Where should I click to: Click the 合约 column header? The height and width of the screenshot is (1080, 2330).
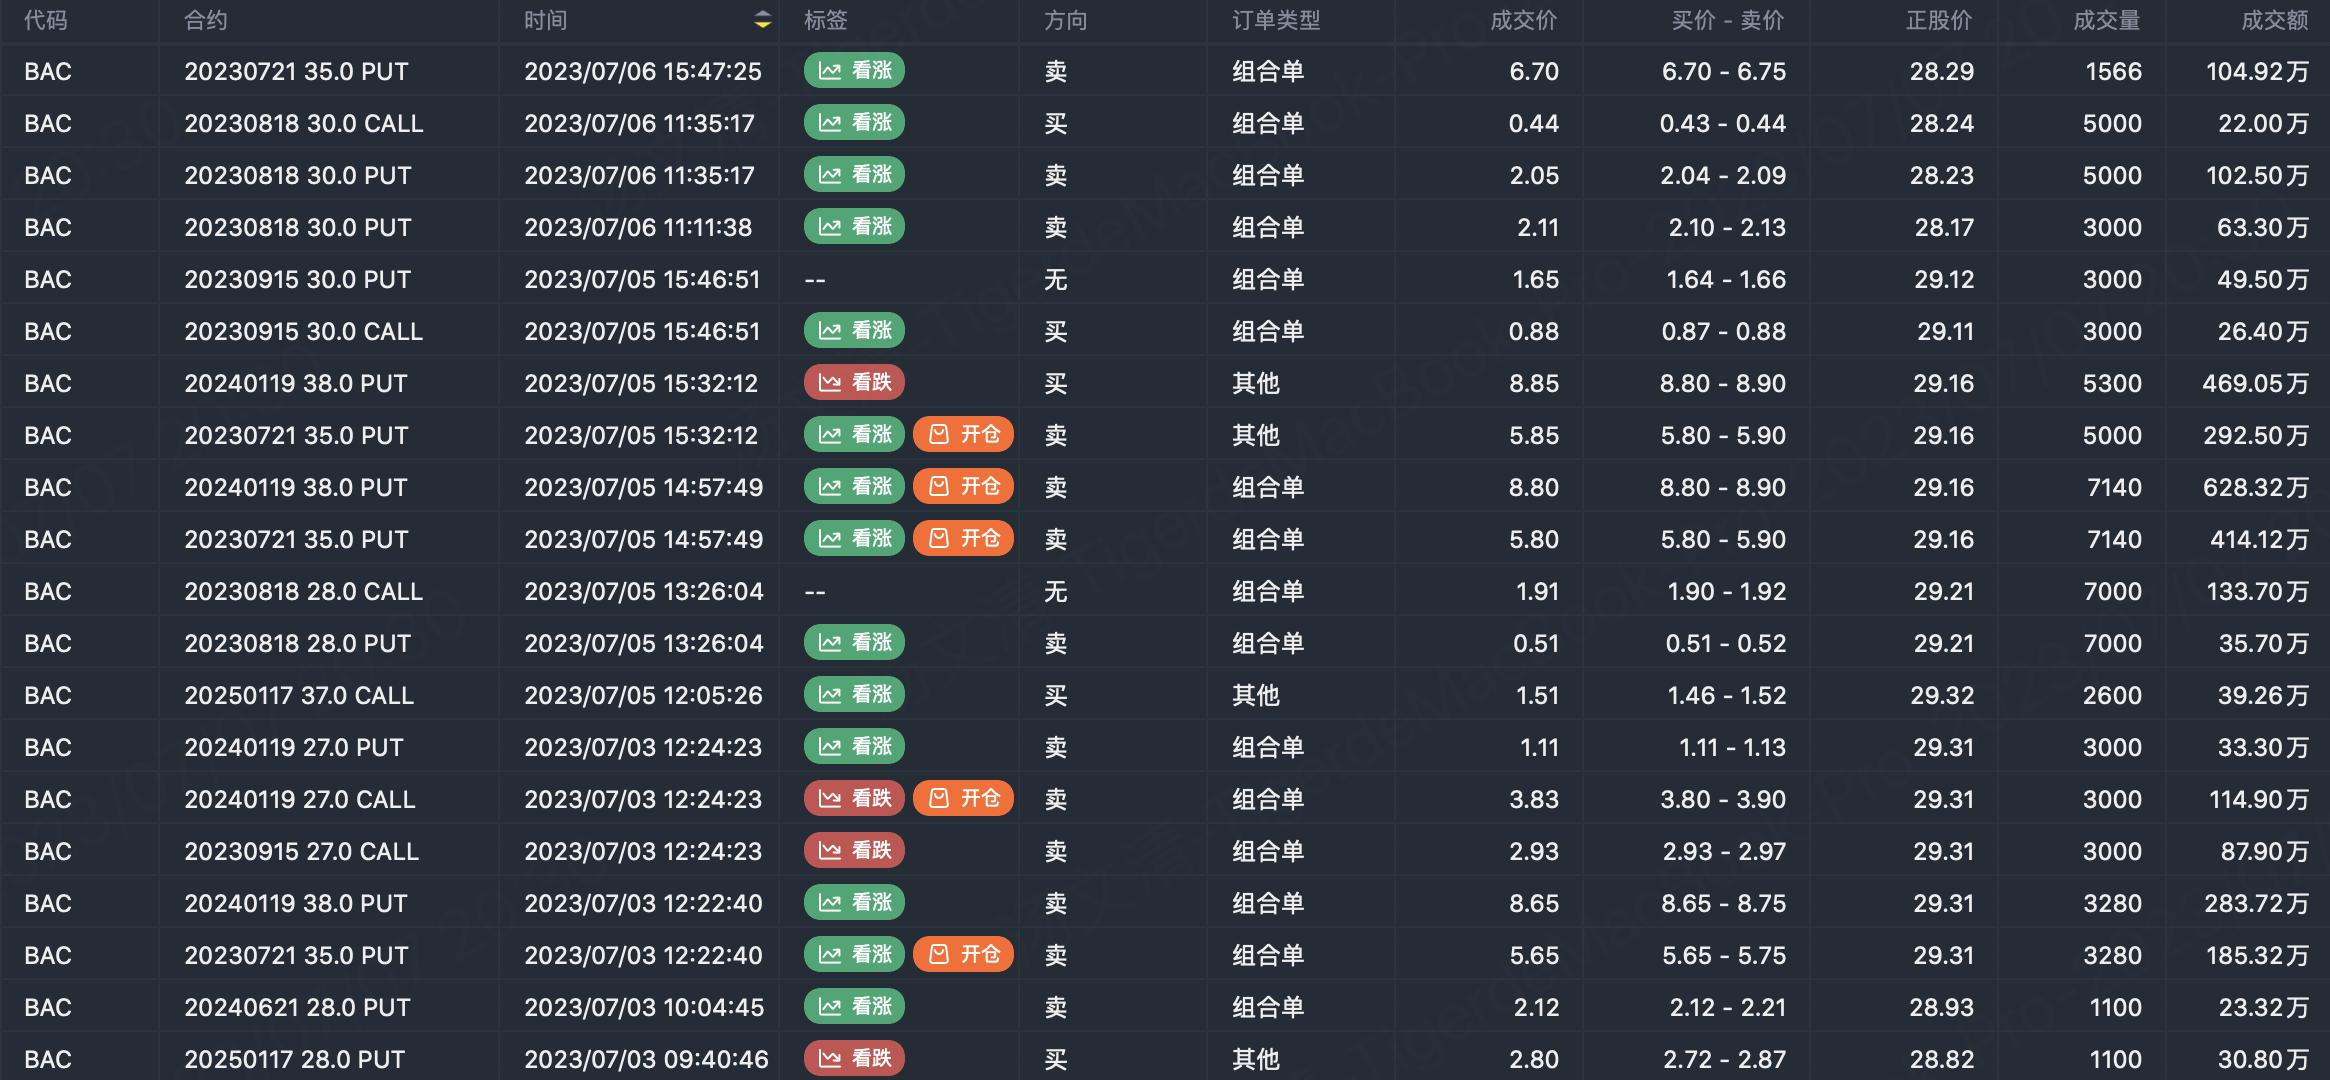tap(206, 20)
